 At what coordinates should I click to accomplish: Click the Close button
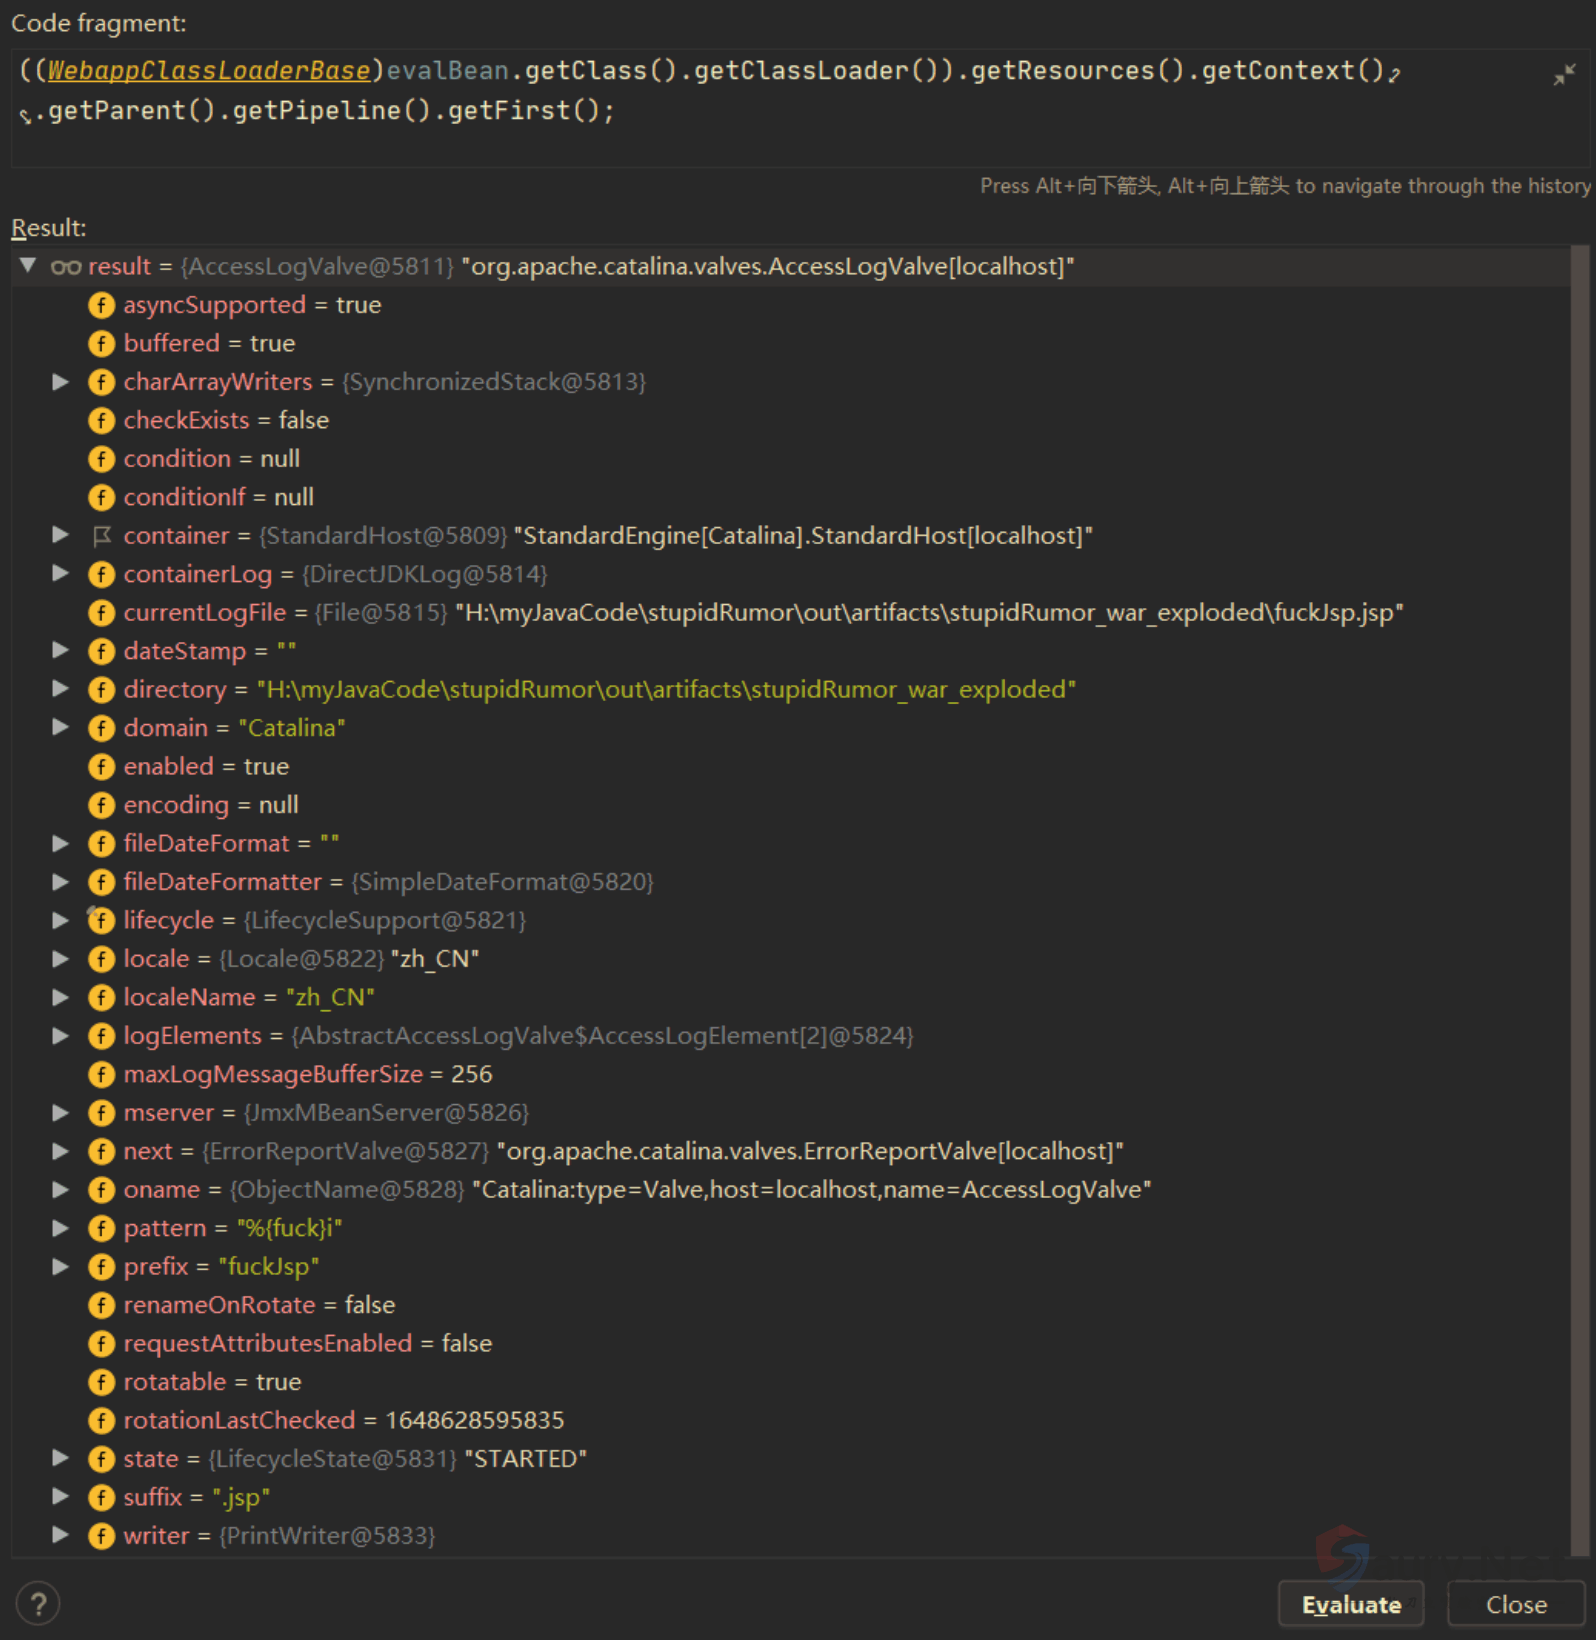1515,1605
